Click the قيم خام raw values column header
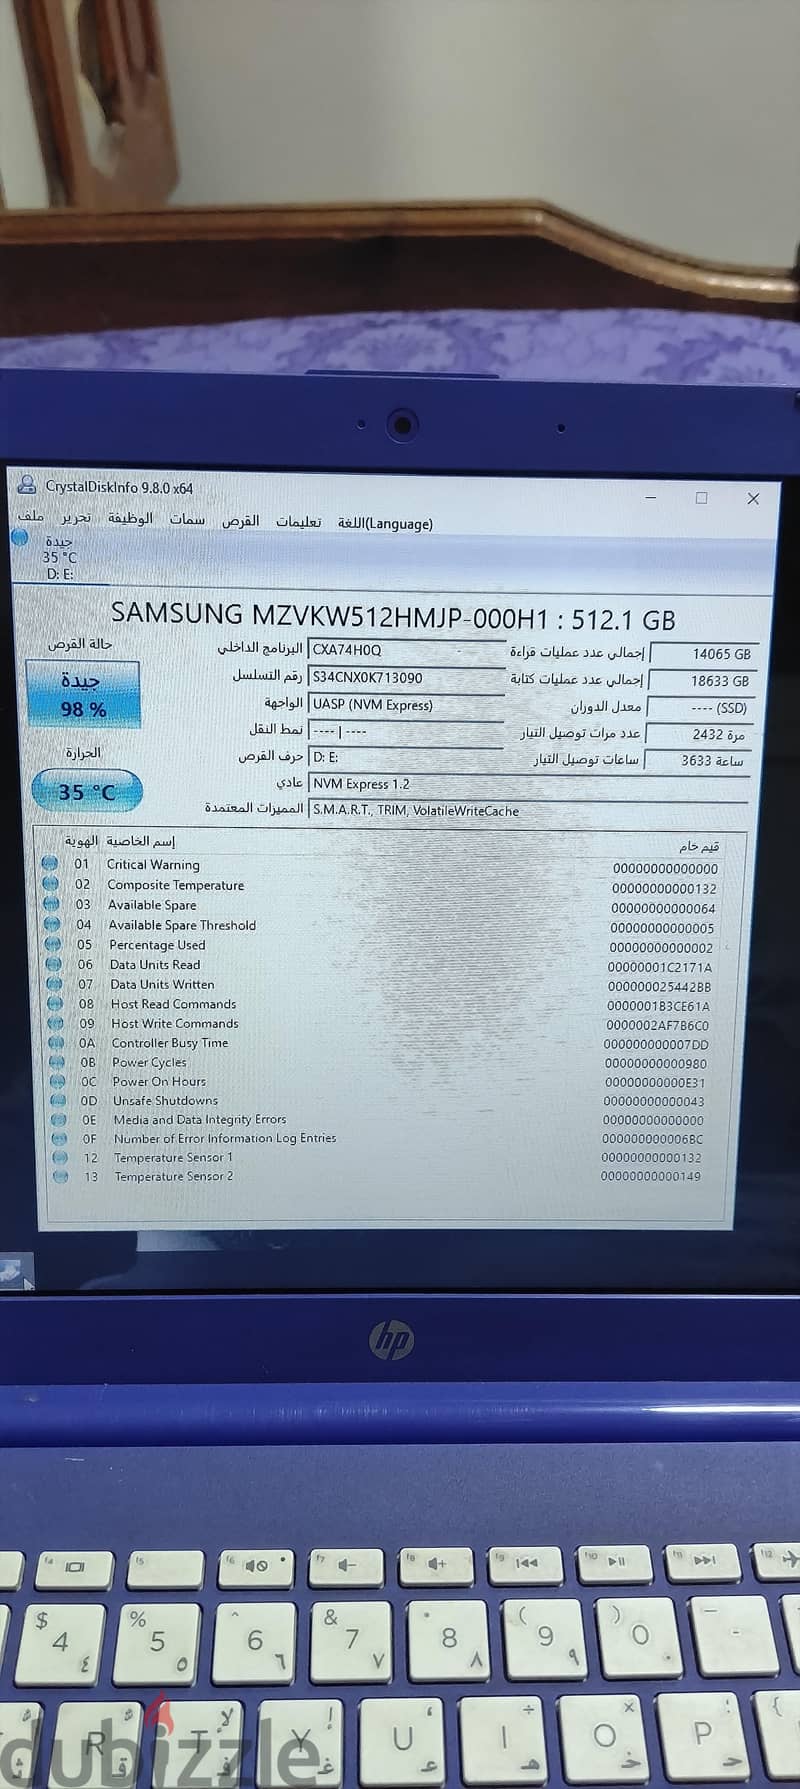The height and width of the screenshot is (1789, 800). coord(699,846)
